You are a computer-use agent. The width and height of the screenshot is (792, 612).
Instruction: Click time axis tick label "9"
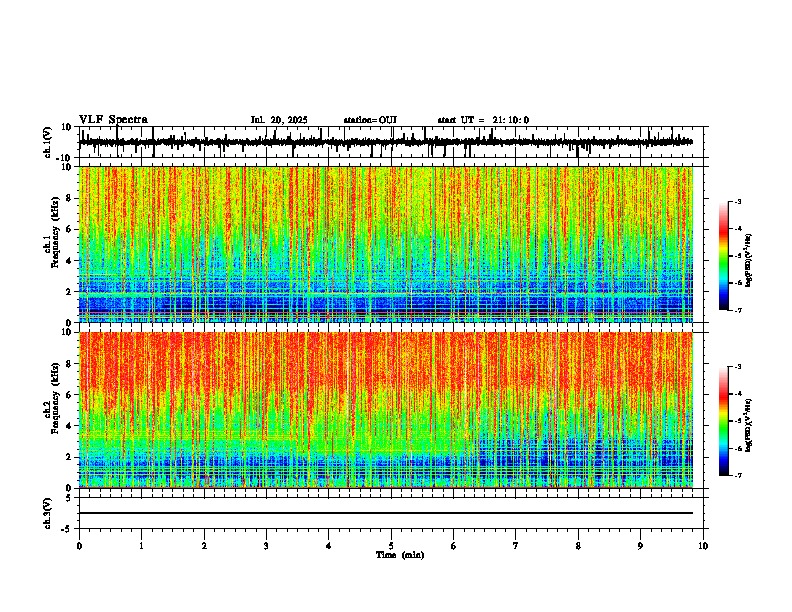pyautogui.click(x=640, y=546)
